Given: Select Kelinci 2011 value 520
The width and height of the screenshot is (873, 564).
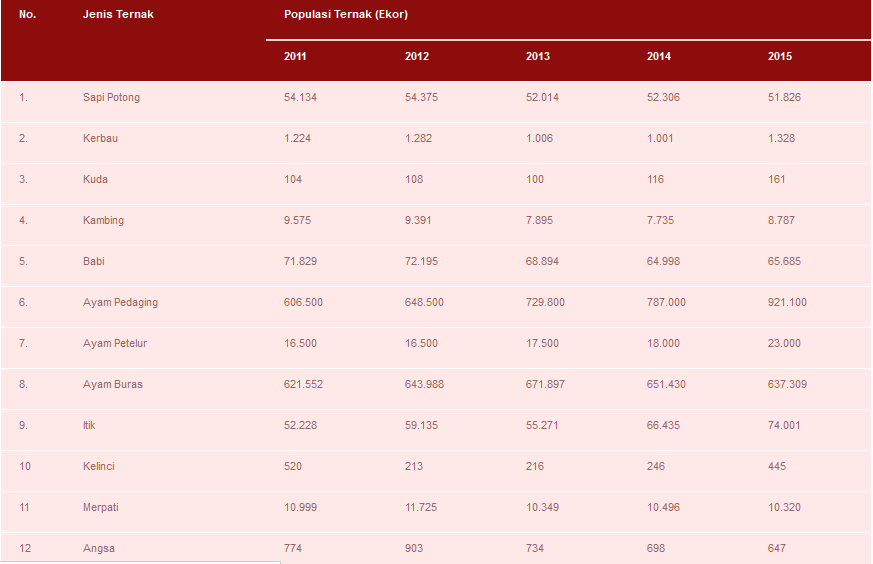Looking at the screenshot, I should pos(293,467).
